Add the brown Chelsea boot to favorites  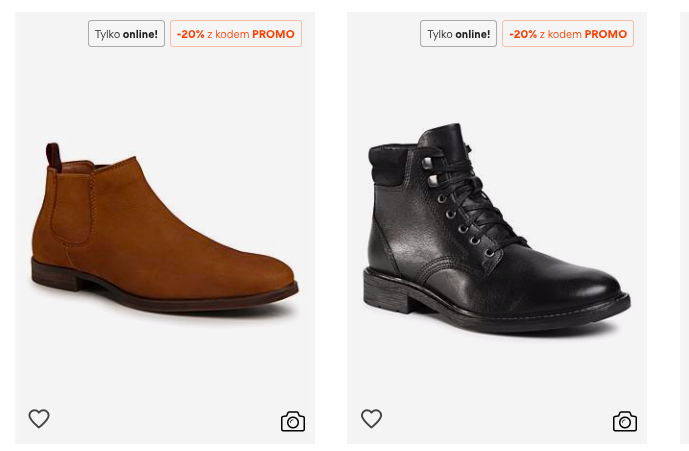point(39,419)
